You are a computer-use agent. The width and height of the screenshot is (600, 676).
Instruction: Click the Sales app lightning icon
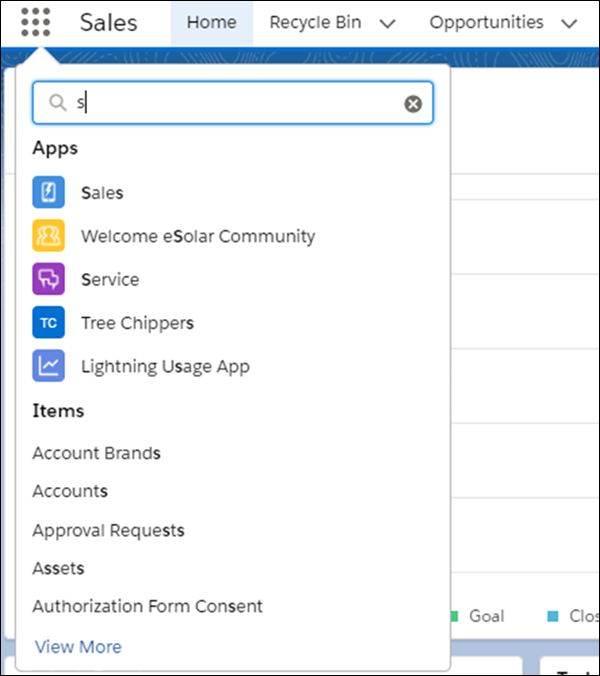[49, 192]
